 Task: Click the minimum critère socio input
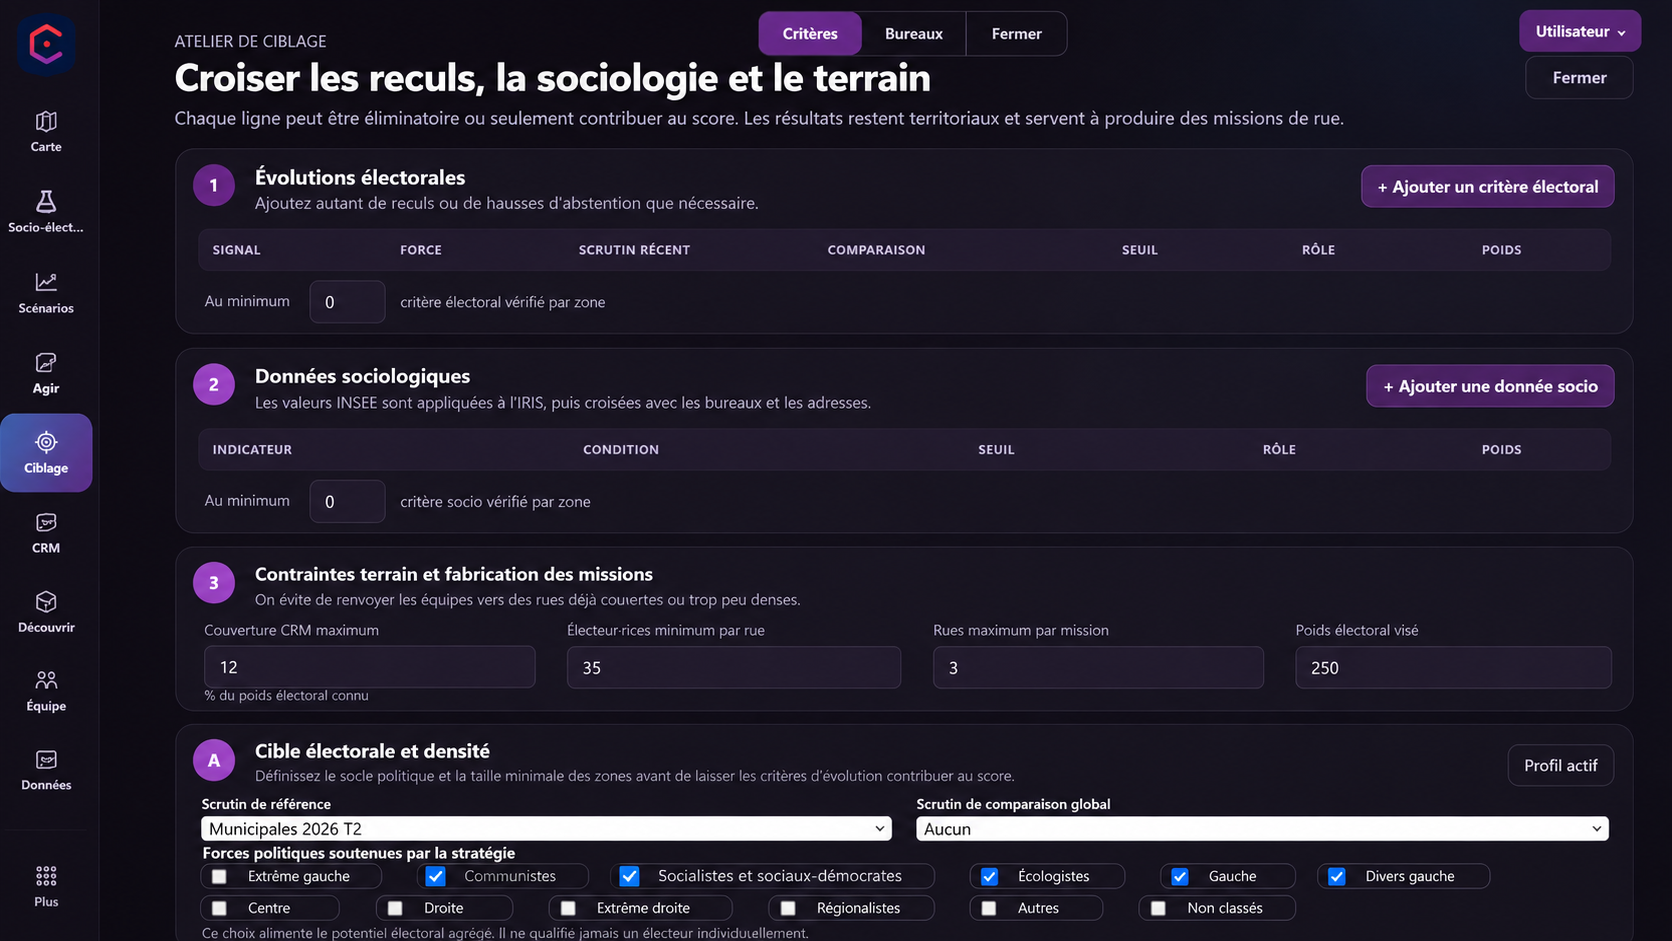coord(347,502)
